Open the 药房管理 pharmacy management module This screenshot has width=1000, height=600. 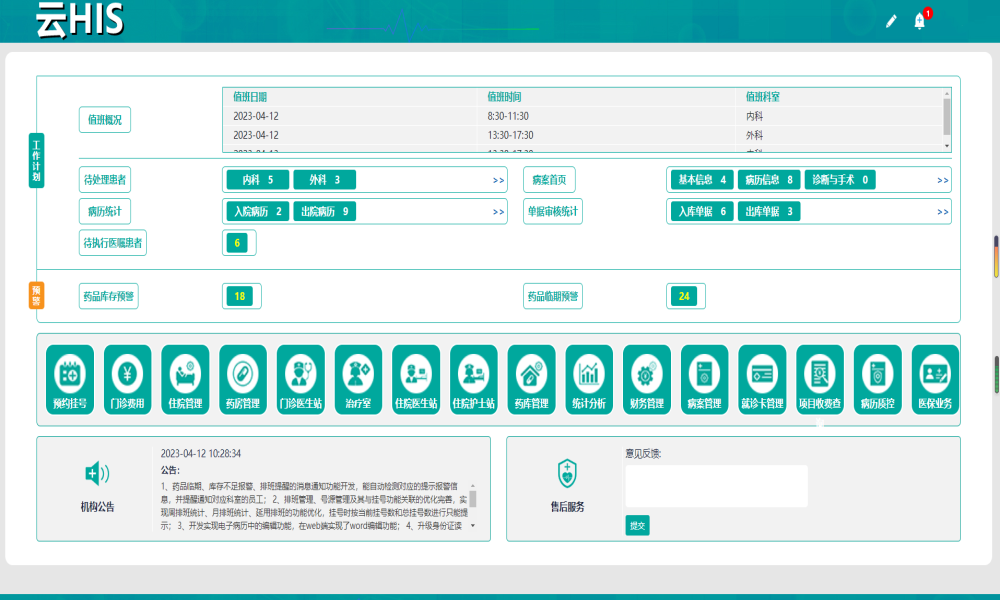[x=243, y=379]
